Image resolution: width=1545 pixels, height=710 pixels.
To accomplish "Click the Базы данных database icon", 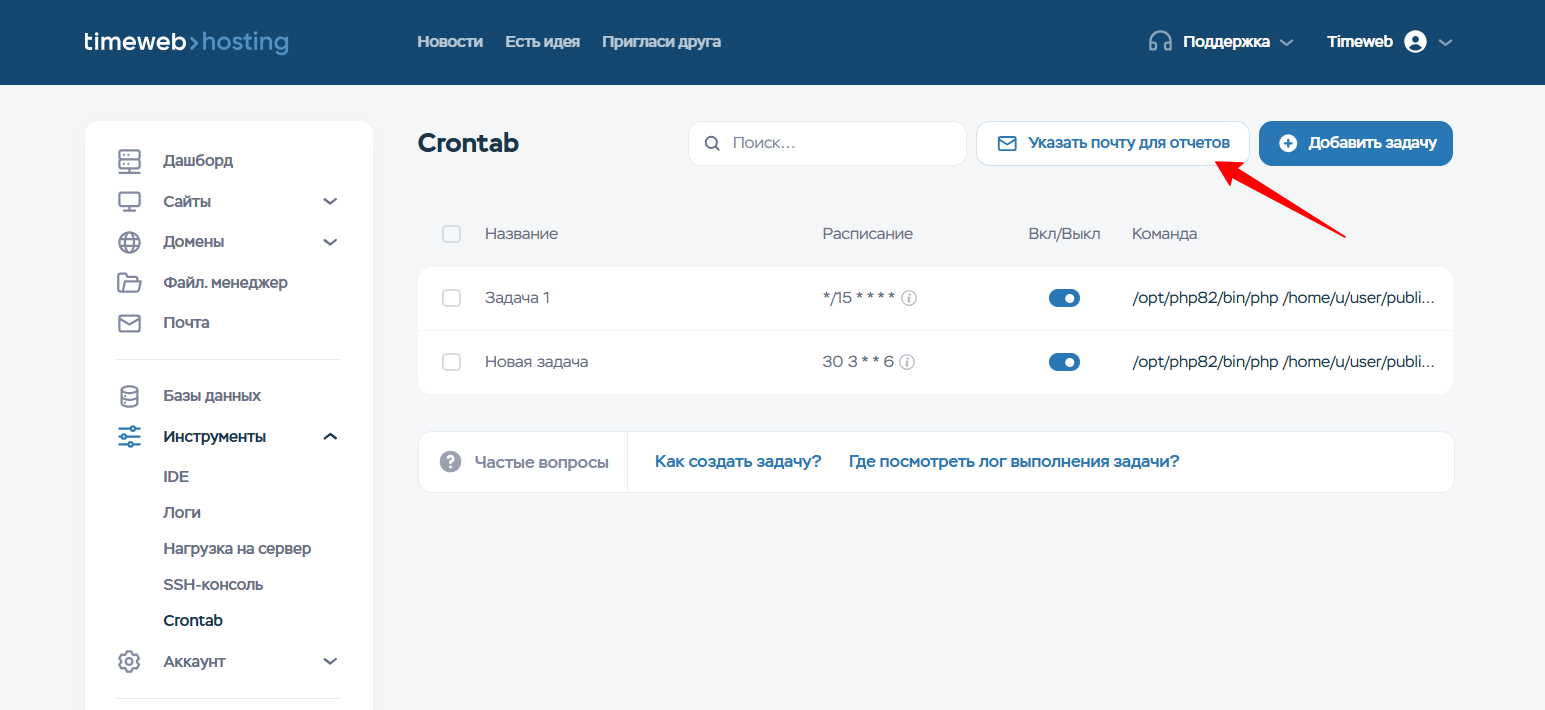I will point(129,396).
